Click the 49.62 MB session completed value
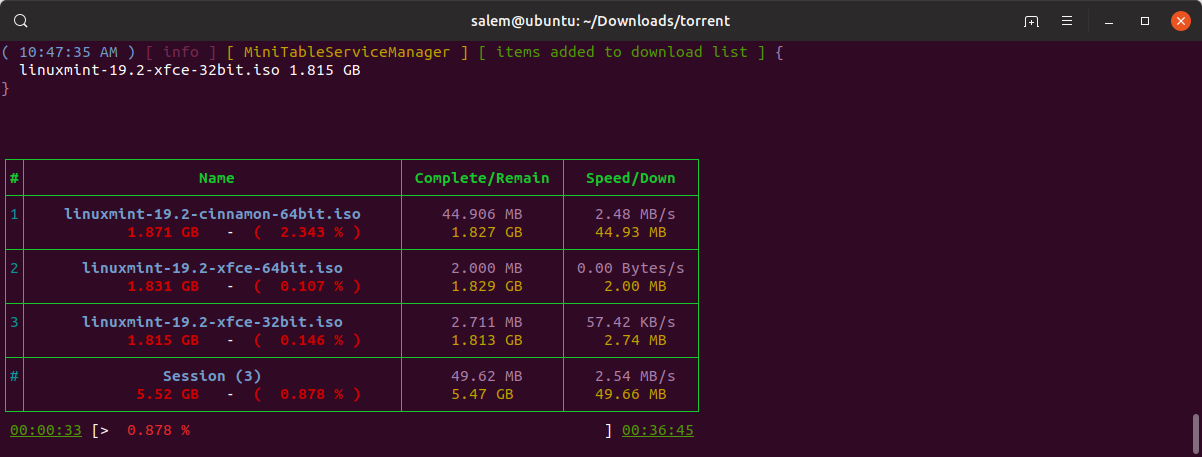 tap(487, 376)
